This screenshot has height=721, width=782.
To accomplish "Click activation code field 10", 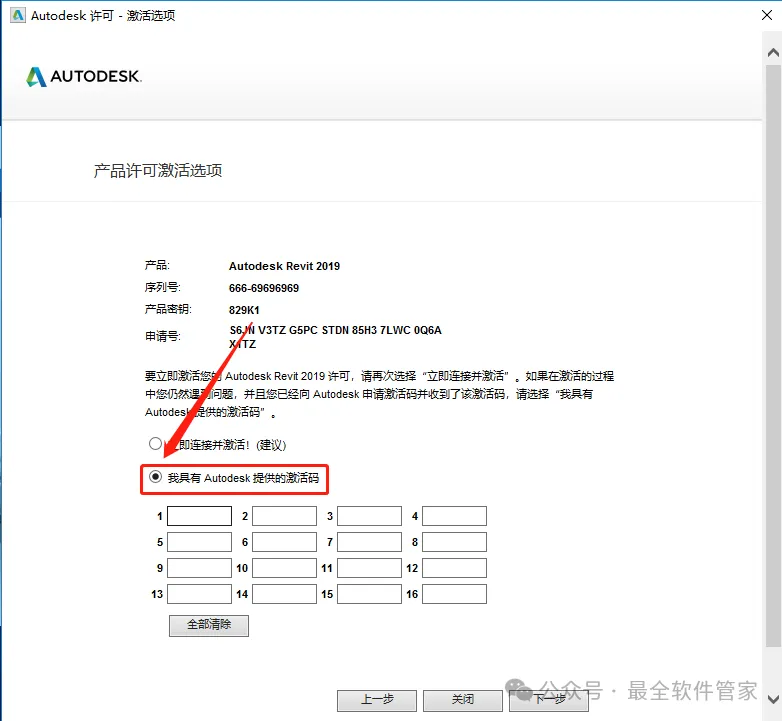I will click(284, 568).
